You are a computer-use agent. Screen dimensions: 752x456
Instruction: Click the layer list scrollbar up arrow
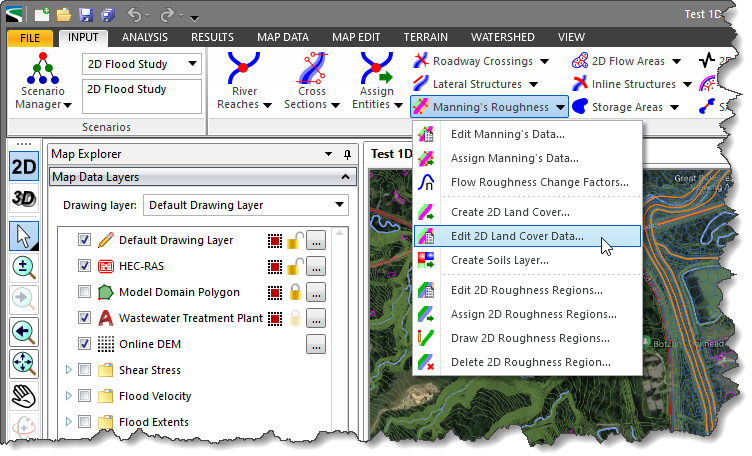(340, 233)
